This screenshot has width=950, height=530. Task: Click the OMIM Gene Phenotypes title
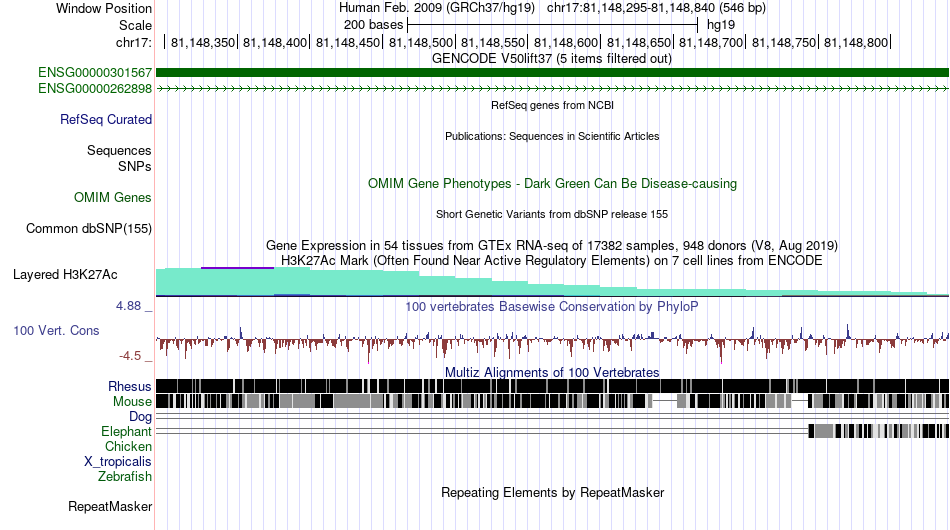tap(552, 184)
